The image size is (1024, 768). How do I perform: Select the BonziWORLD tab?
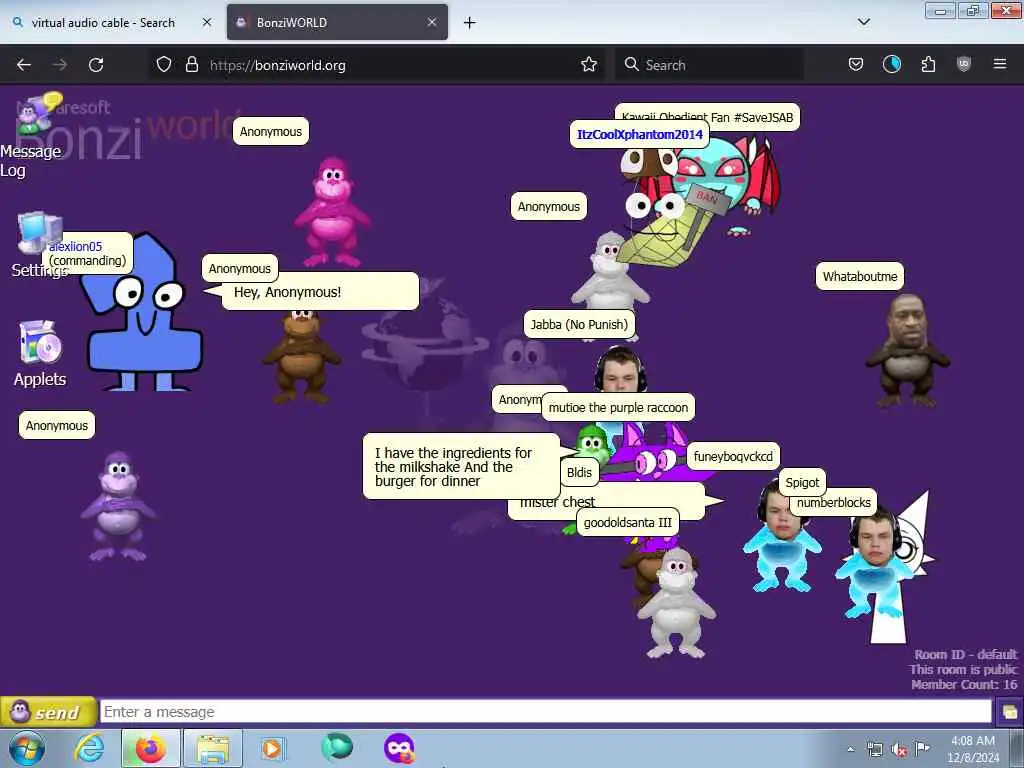click(337, 23)
